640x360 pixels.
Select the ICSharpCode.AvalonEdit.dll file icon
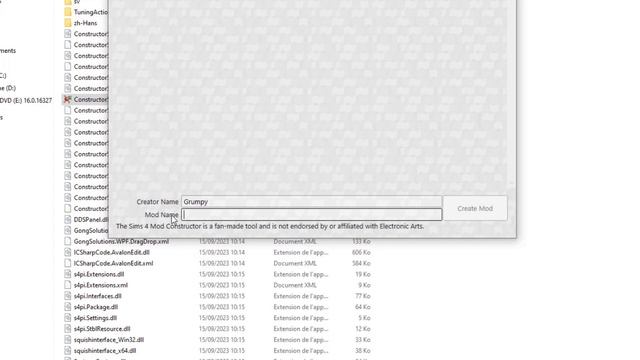click(x=68, y=252)
